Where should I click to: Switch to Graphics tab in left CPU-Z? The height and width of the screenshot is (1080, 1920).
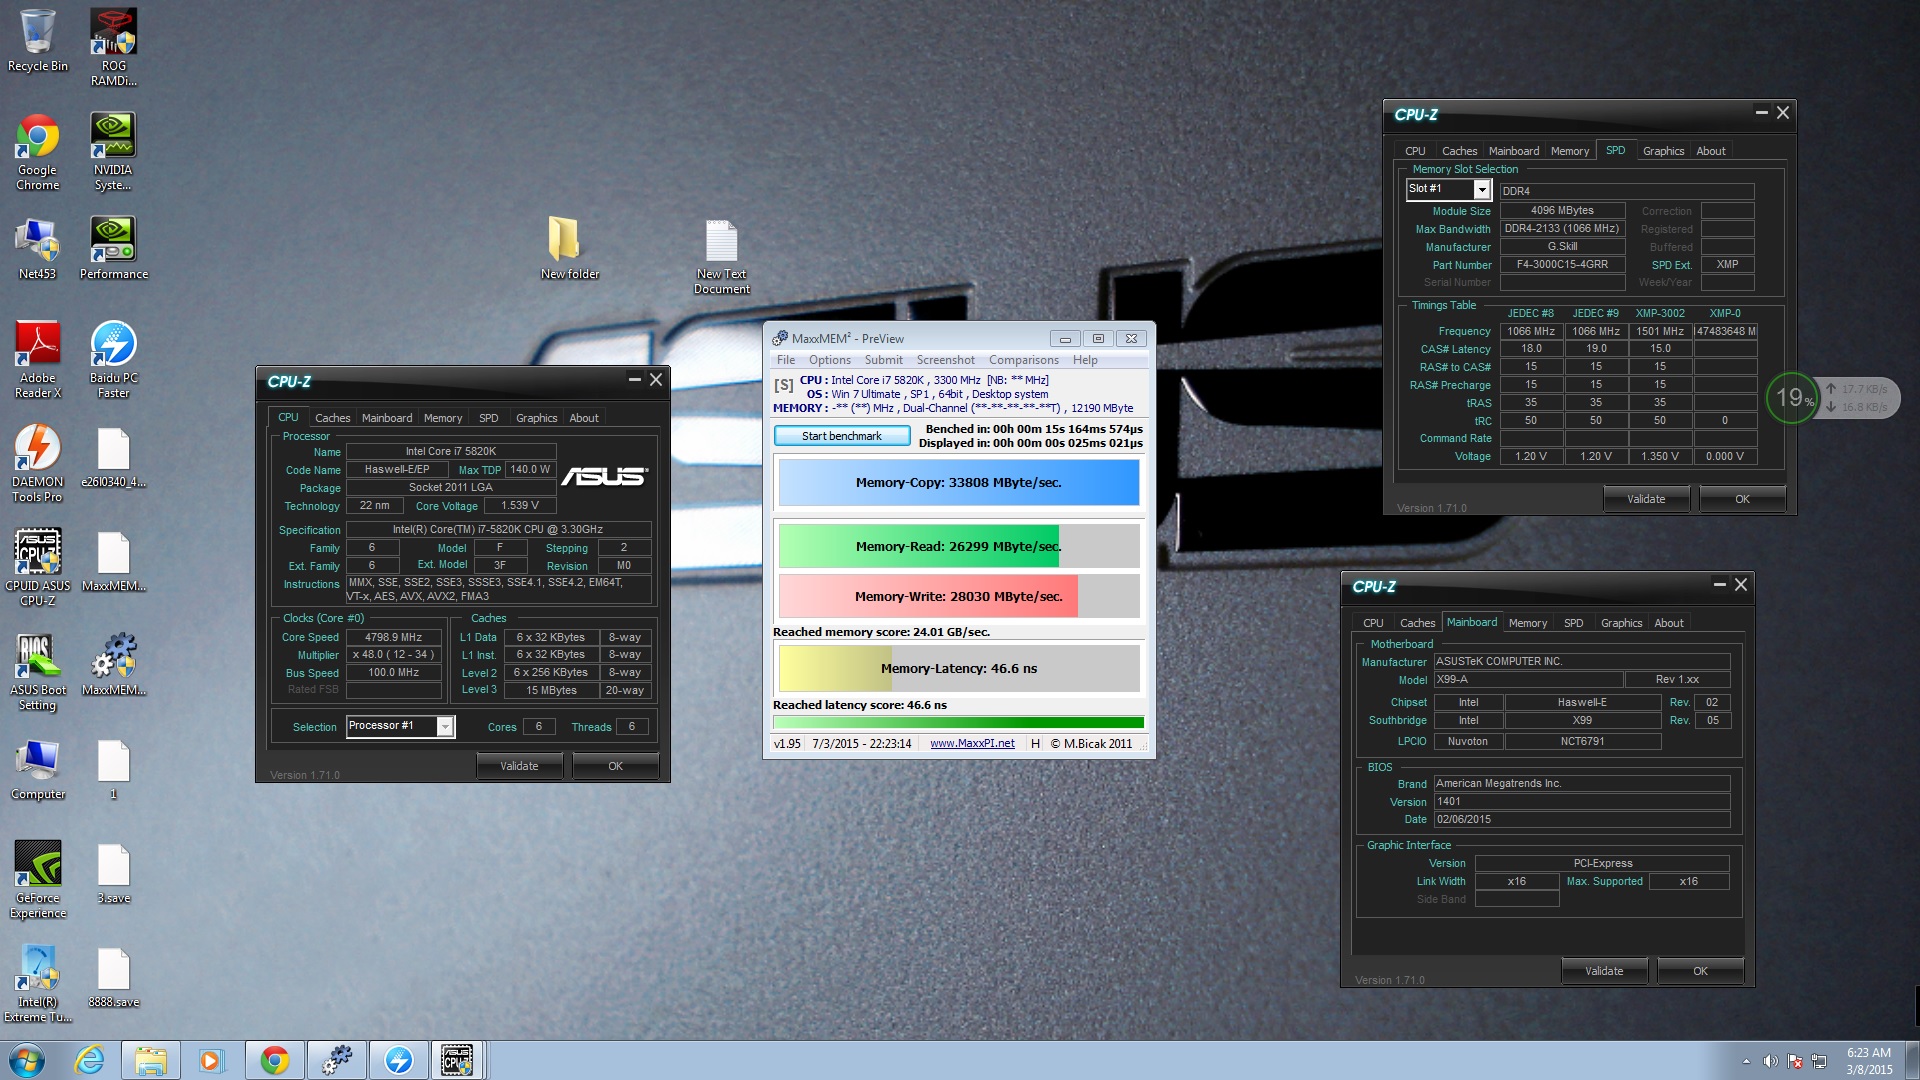click(536, 418)
